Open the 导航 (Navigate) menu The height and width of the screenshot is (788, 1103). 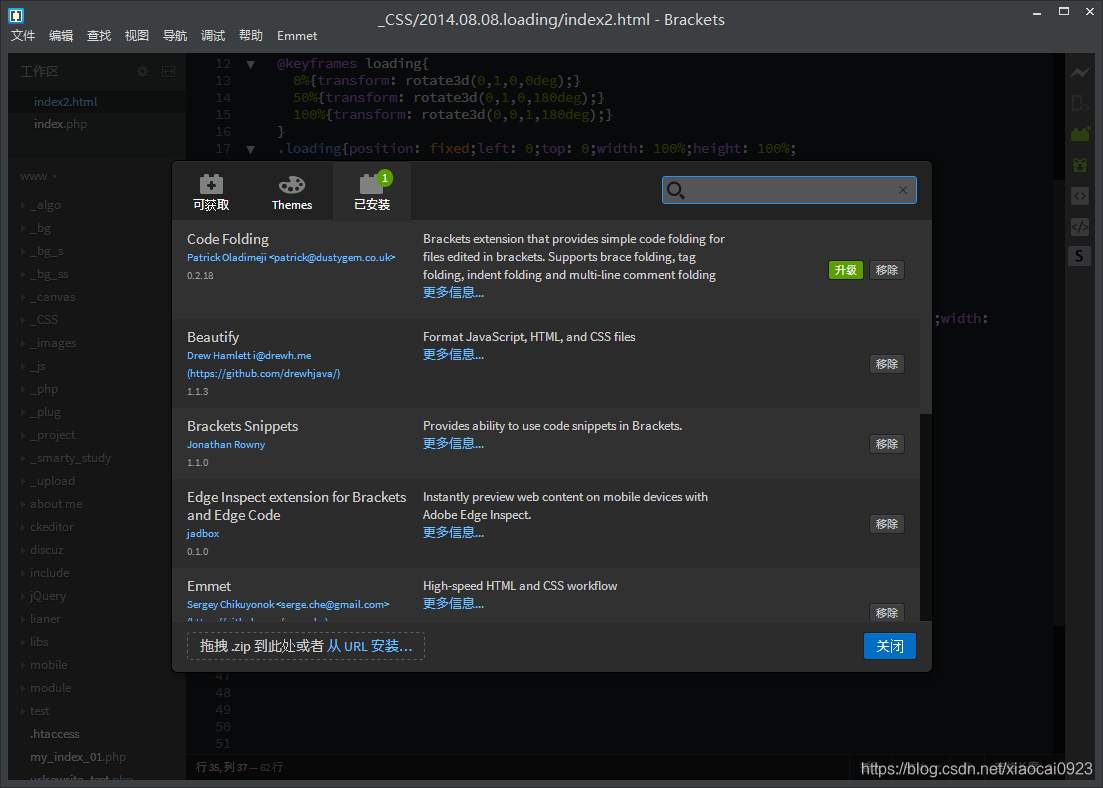(x=175, y=36)
